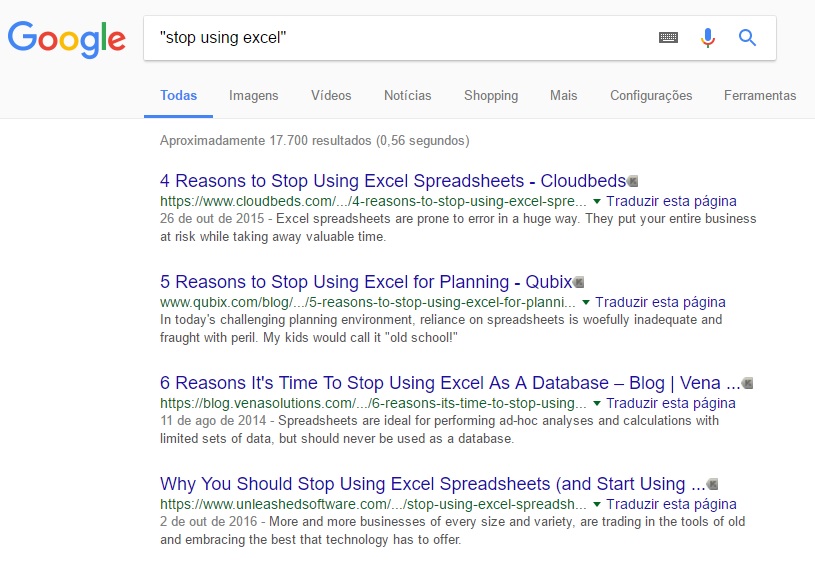Image resolution: width=815 pixels, height=569 pixels.
Task: Open the Ferramentas search tools
Action: coord(760,96)
